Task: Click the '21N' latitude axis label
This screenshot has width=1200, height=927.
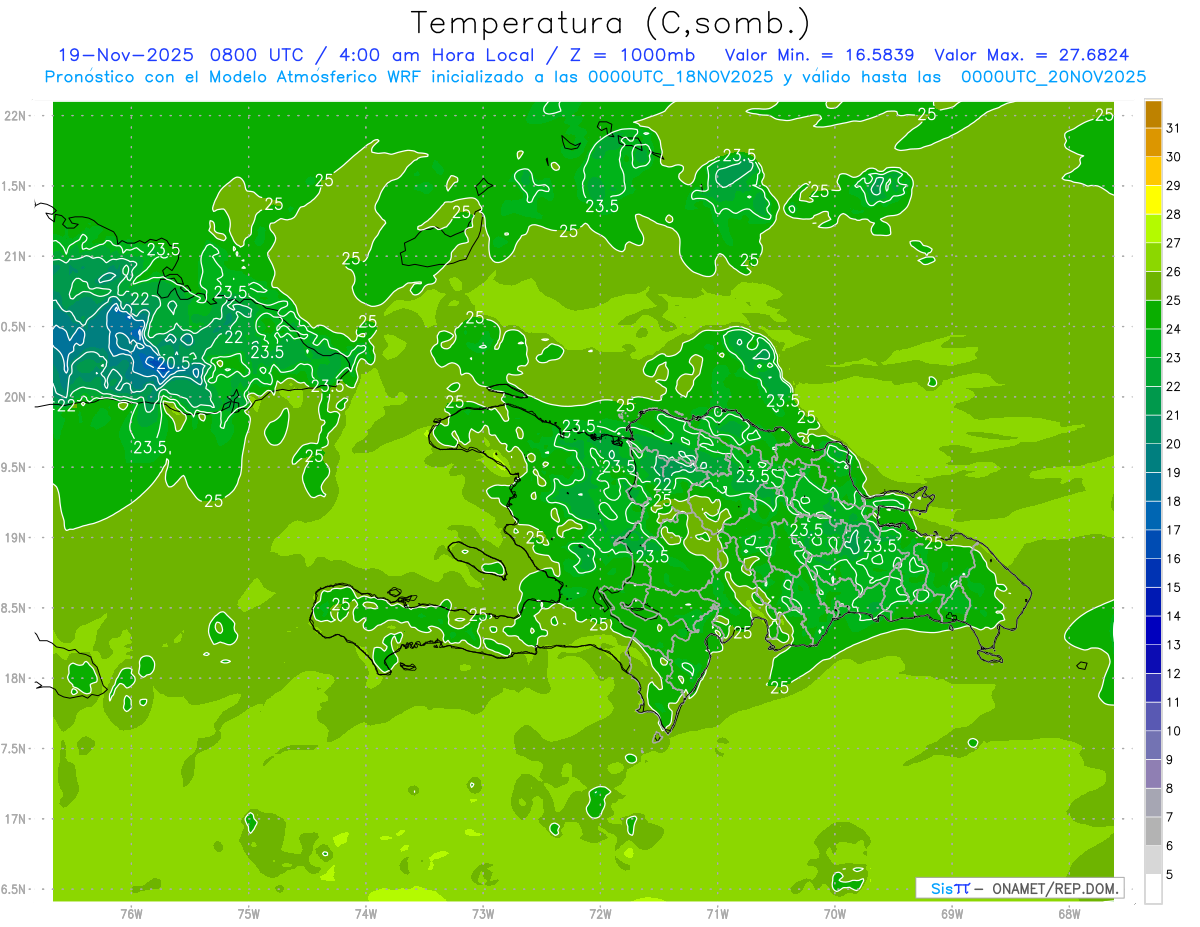Action: [x=17, y=256]
